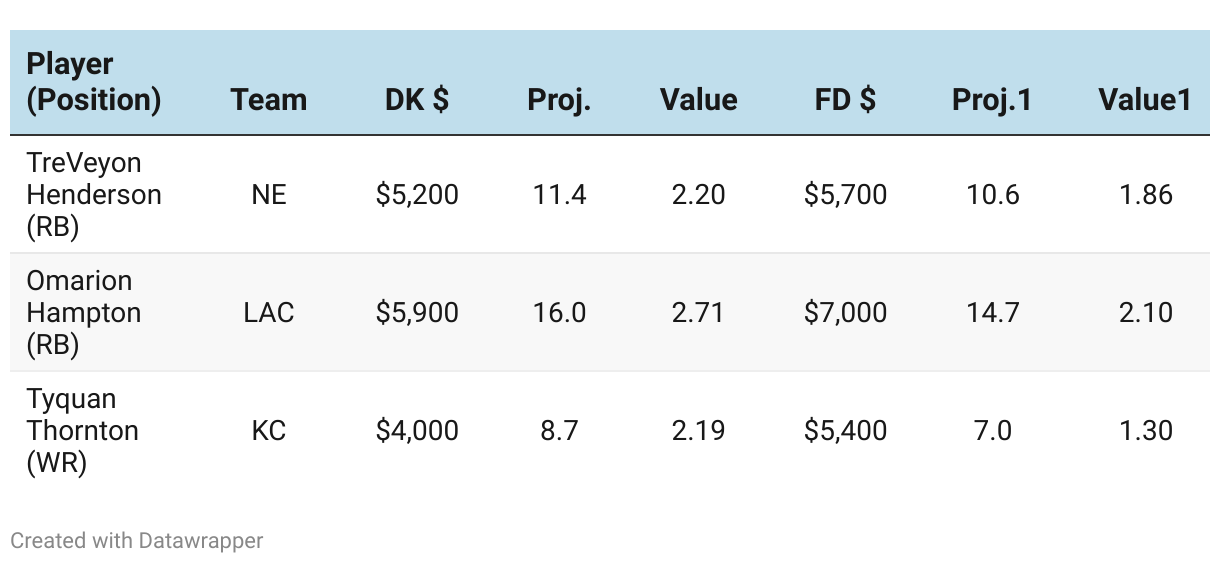Click the Created with Datawrapper link
This screenshot has width=1220, height=564.
(137, 541)
